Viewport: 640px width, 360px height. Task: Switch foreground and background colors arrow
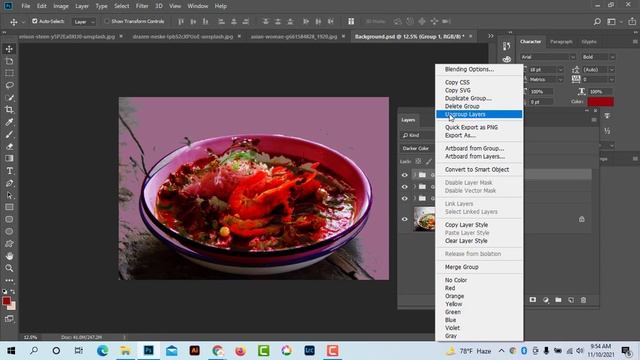pos(13,291)
